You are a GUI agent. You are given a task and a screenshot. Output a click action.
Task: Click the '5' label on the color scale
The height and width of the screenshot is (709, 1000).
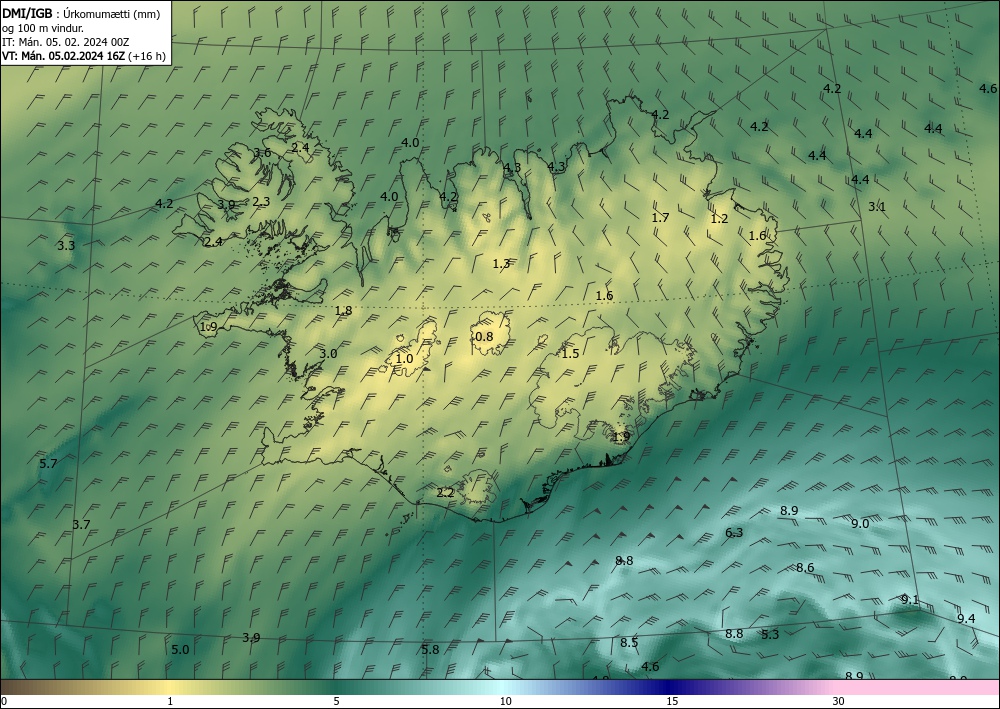tap(336, 702)
